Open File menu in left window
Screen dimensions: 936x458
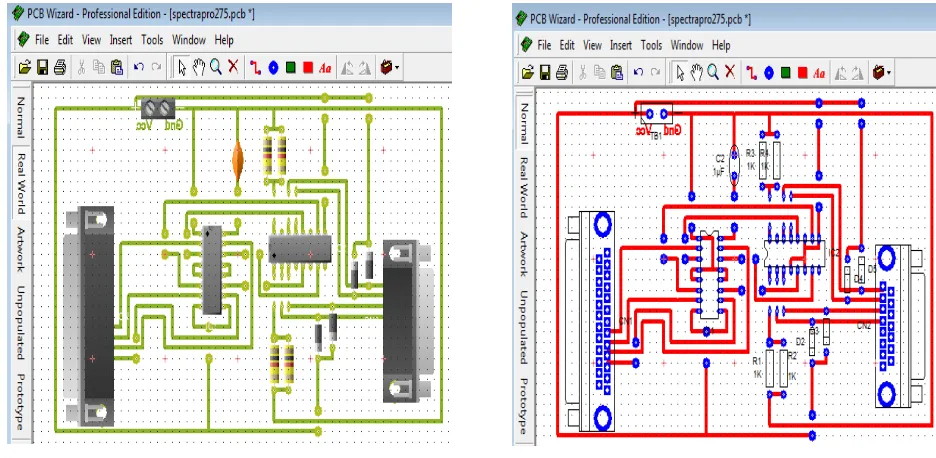(42, 40)
